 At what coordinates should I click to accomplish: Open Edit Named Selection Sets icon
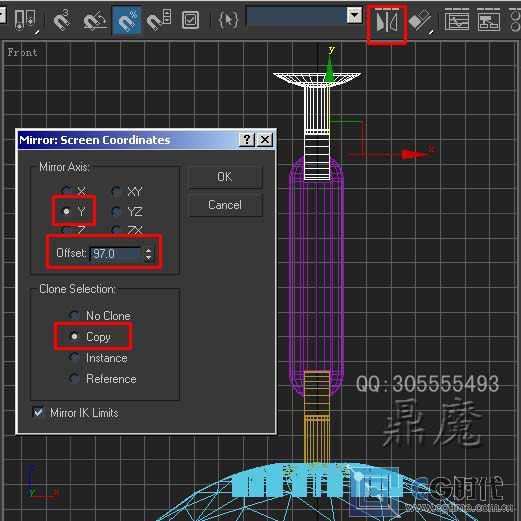point(190,21)
